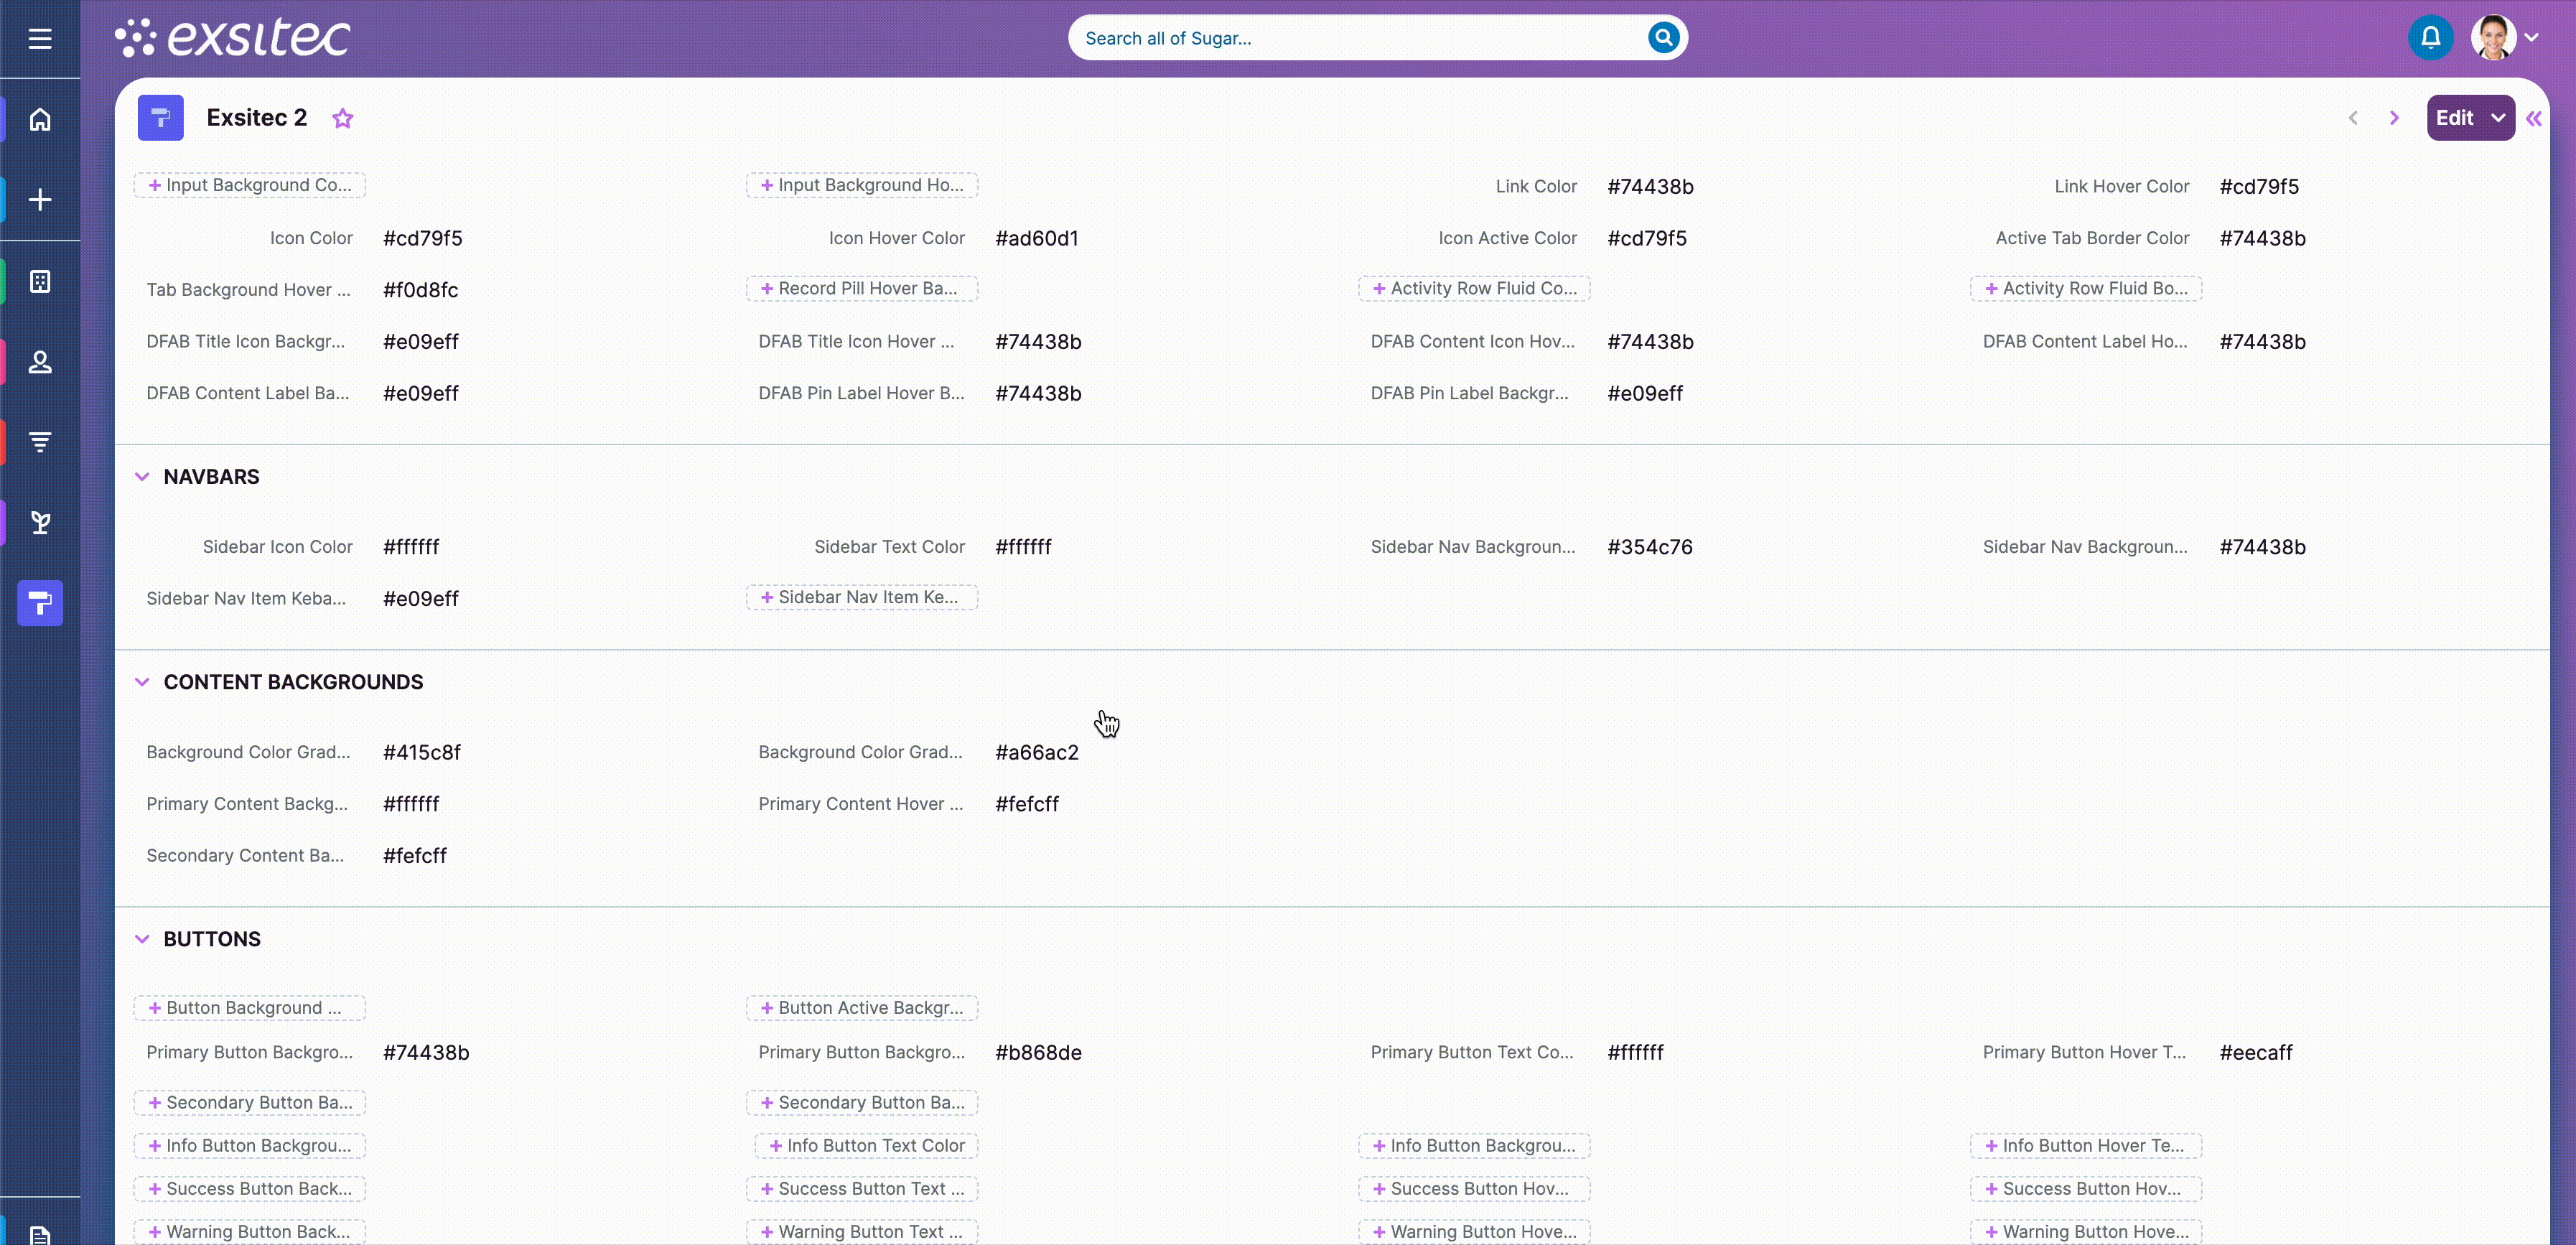2576x1245 pixels.
Task: Open the Contacts person icon
Action: click(40, 362)
